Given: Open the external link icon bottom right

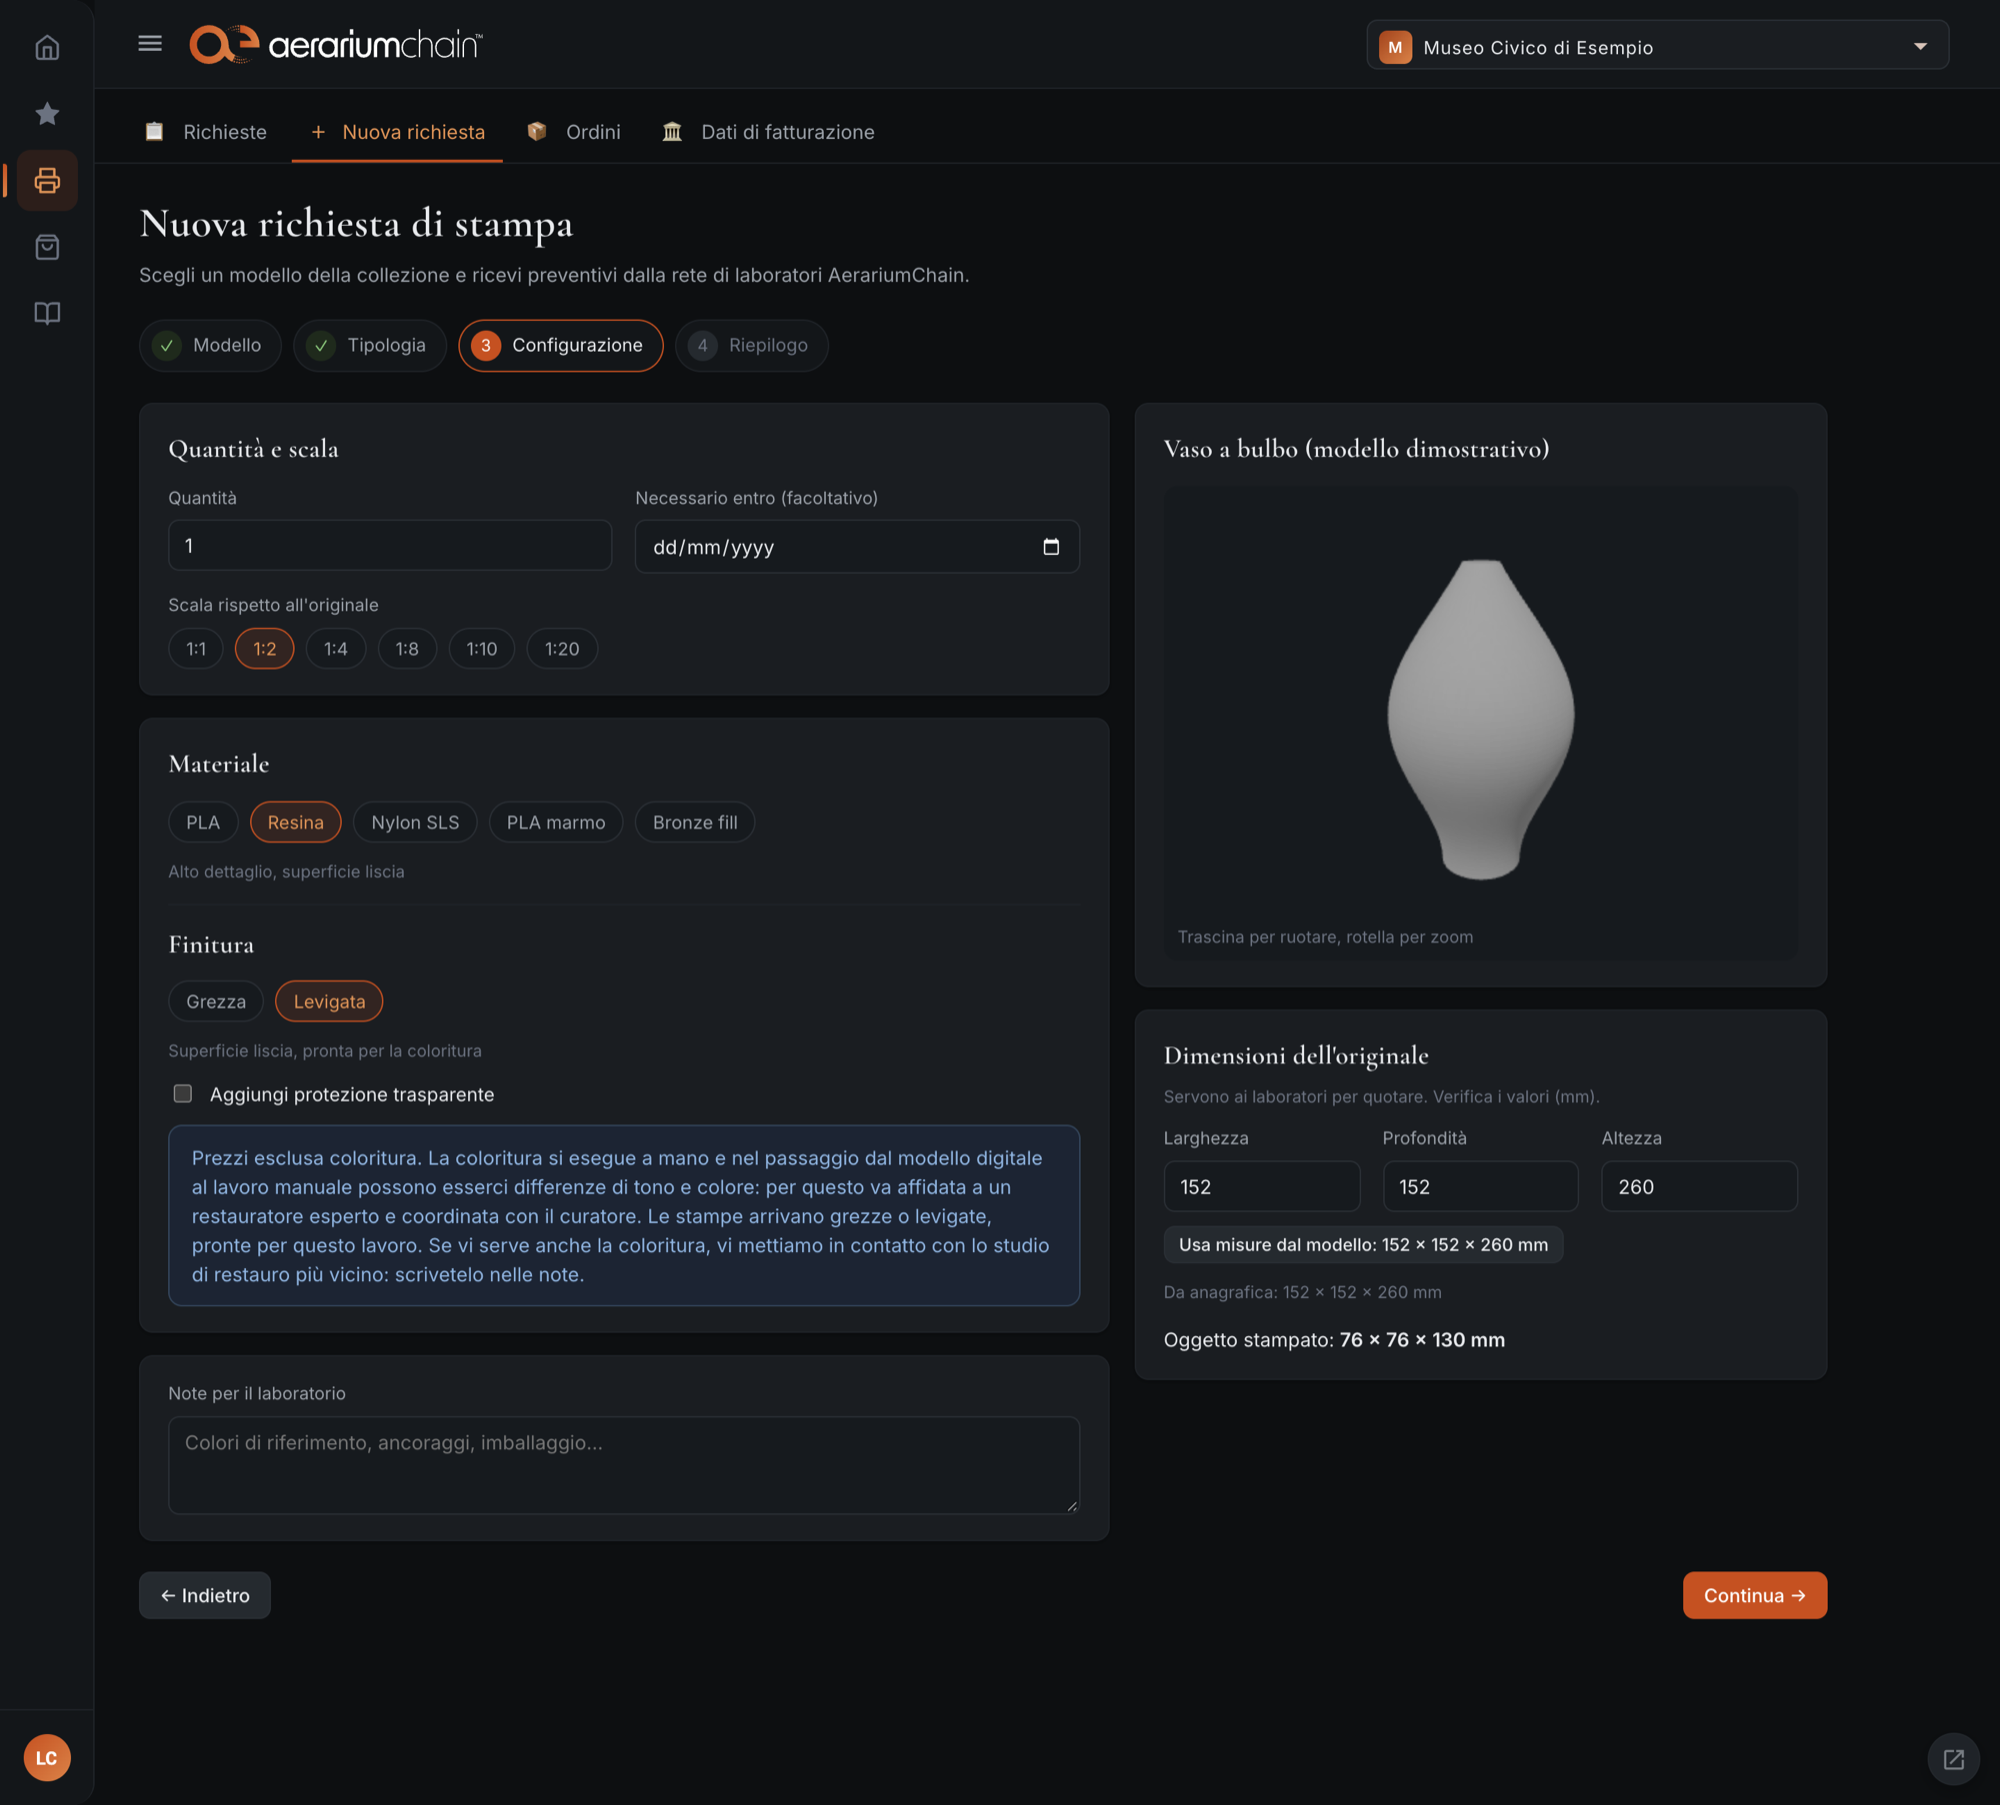Looking at the screenshot, I should [1953, 1759].
